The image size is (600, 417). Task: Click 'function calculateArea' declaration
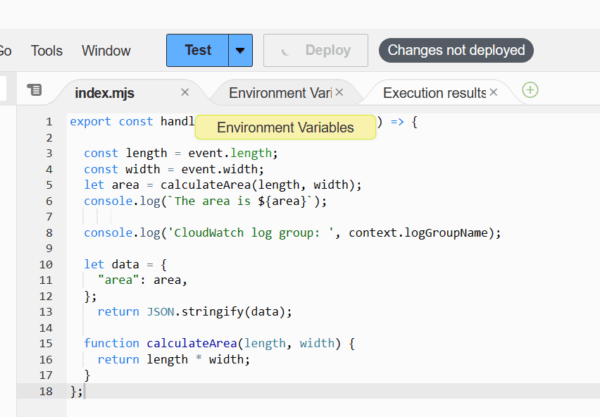[x=160, y=343]
